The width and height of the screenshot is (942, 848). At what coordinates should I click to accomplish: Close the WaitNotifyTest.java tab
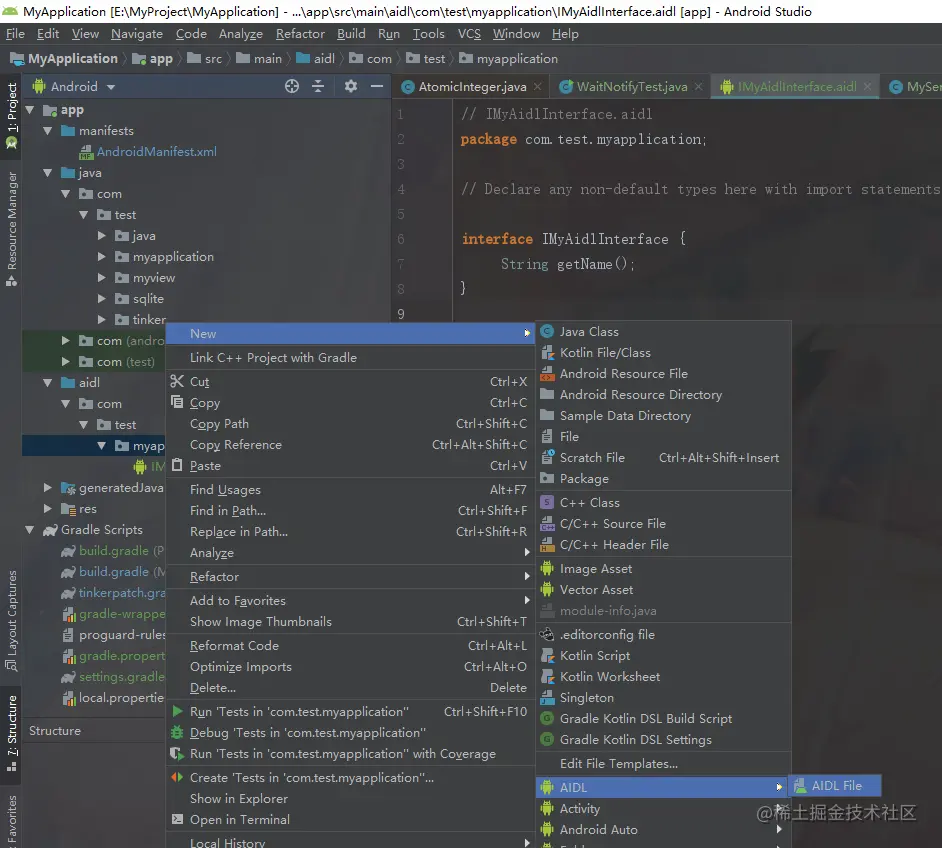[x=698, y=87]
